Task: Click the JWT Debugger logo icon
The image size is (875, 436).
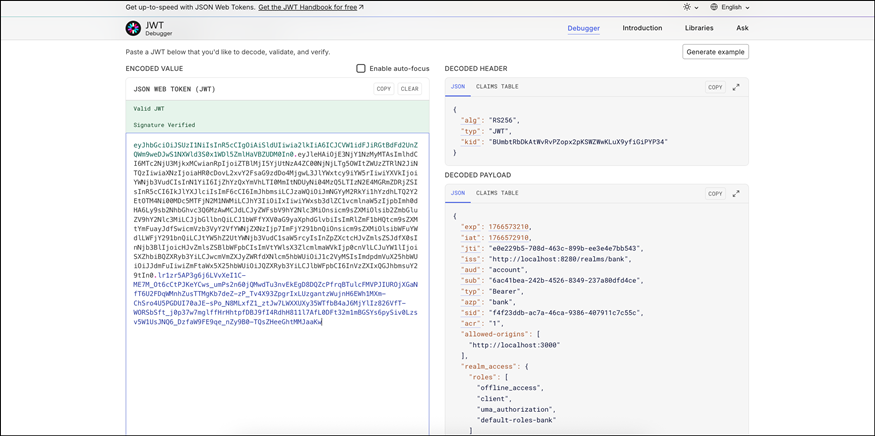Action: tap(133, 29)
